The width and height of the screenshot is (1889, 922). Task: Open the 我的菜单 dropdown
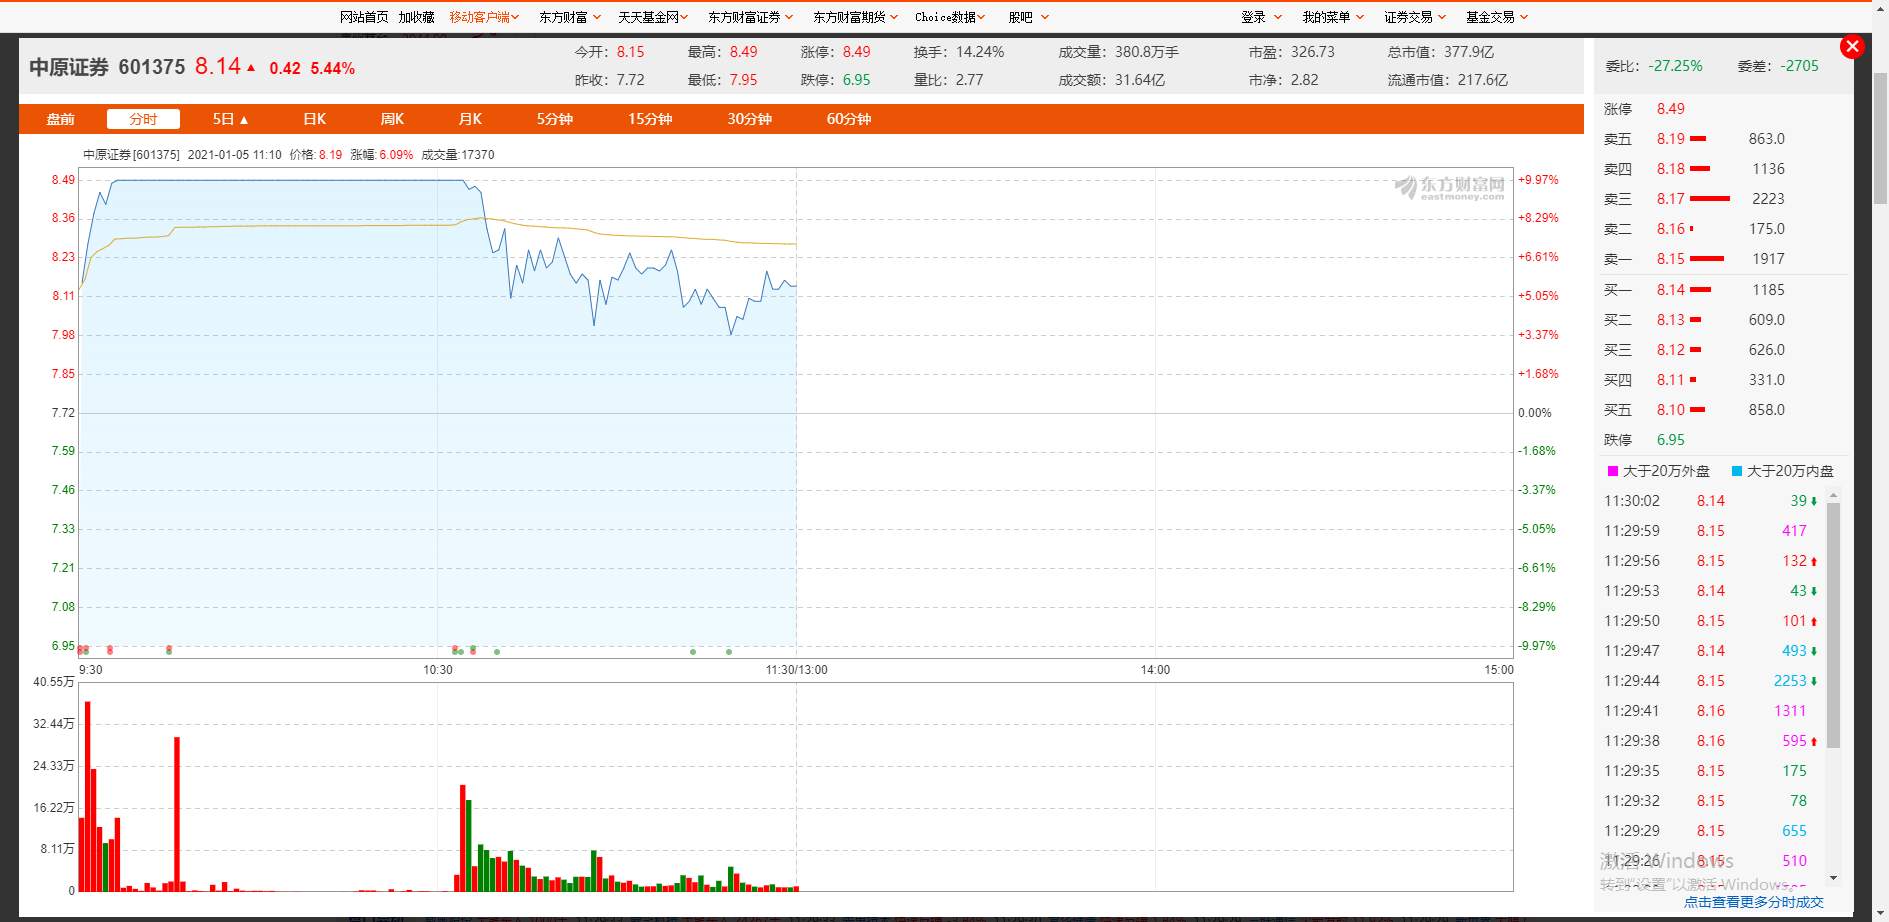(x=1333, y=17)
